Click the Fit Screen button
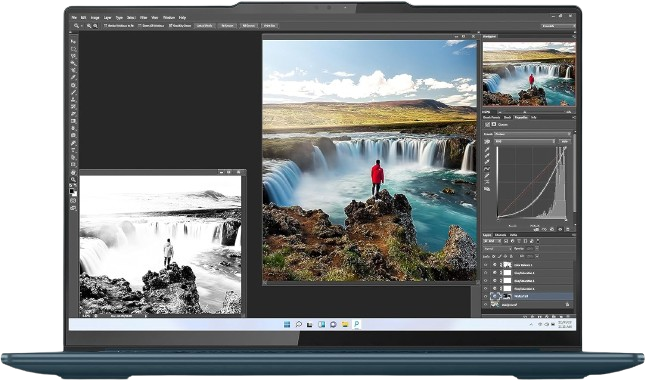 pyautogui.click(x=227, y=26)
